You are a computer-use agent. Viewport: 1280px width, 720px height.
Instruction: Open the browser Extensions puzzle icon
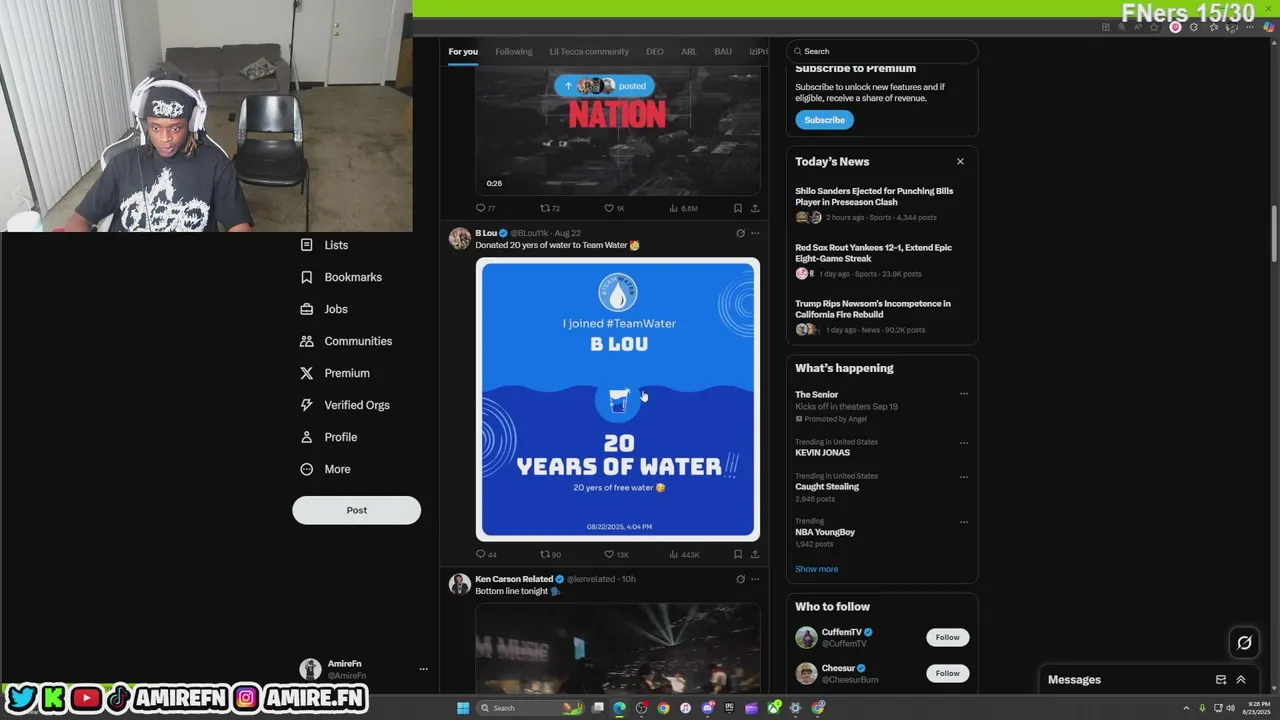(1194, 27)
